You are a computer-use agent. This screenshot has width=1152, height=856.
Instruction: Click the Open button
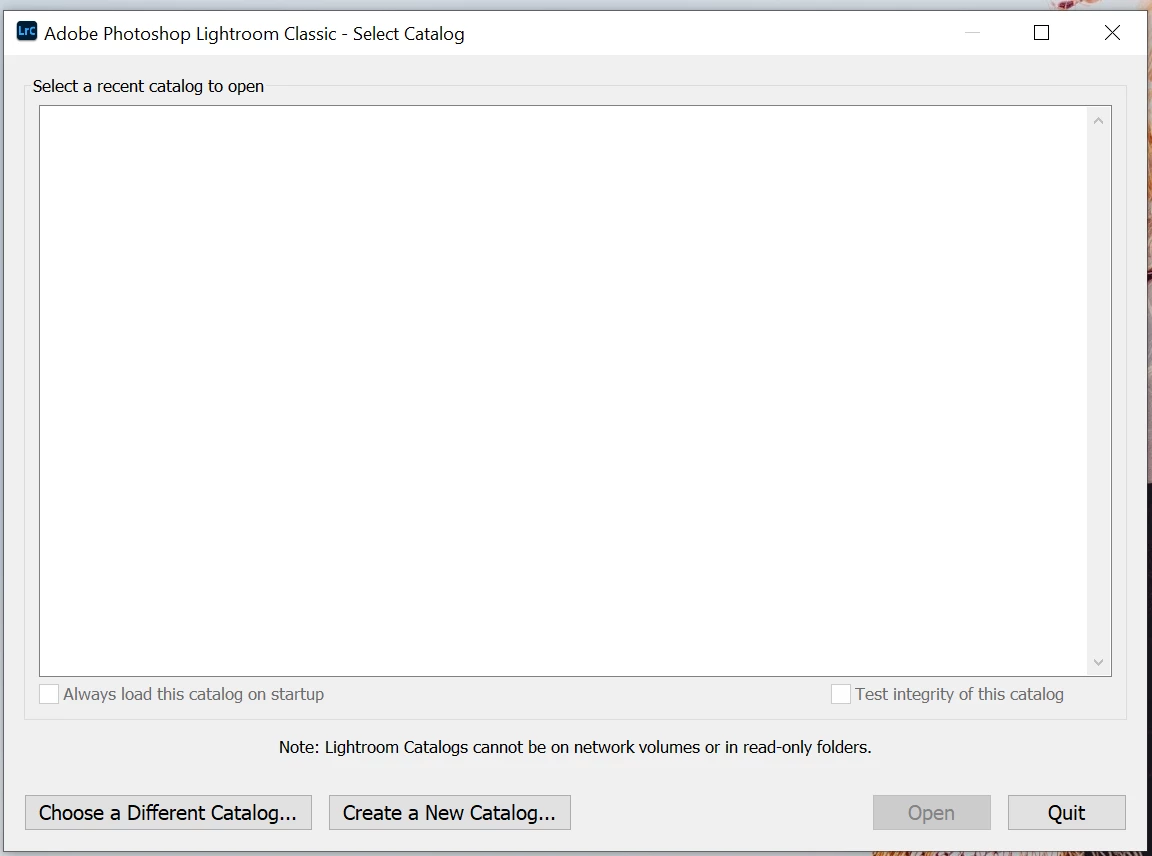(932, 813)
